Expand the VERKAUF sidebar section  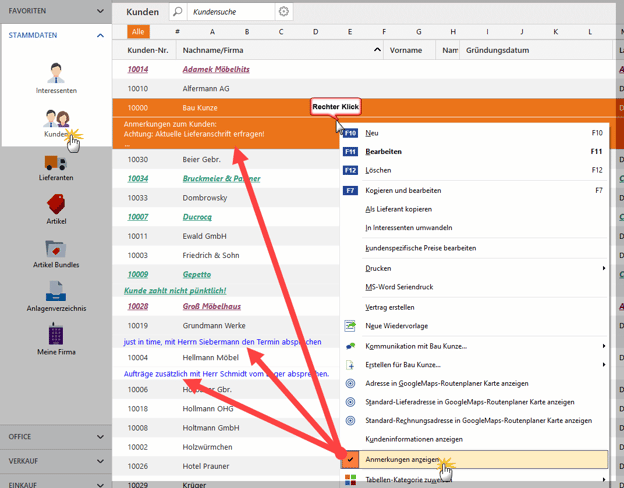100,461
